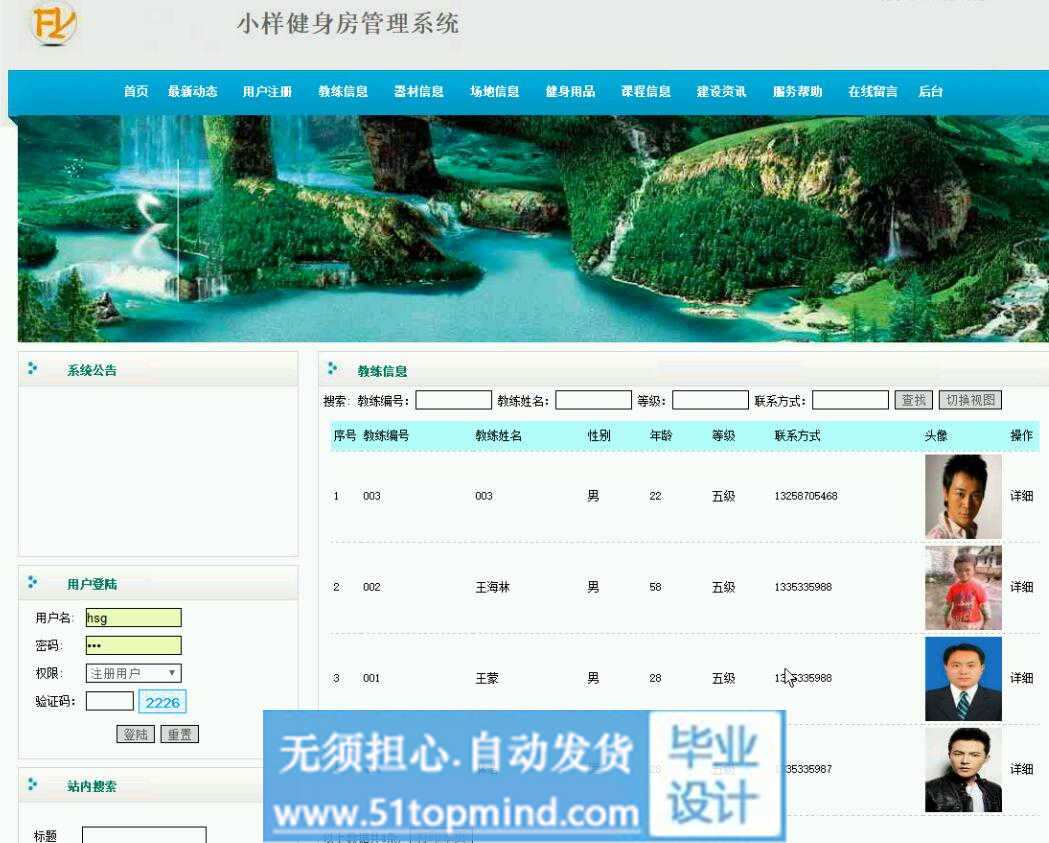Navigate to 场地信息 menu item
The width and height of the screenshot is (1049, 843).
494,91
